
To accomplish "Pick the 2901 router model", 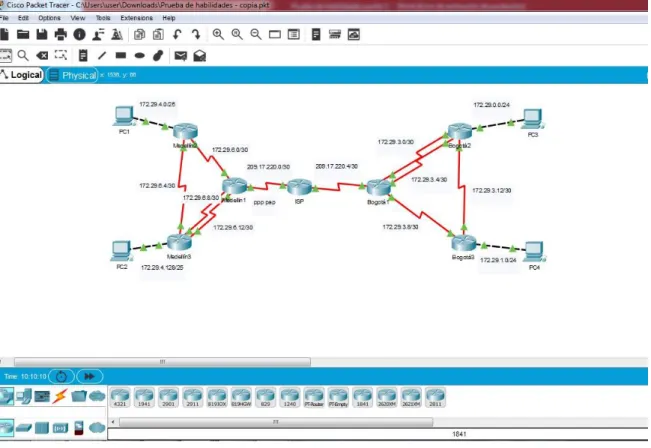I will click(169, 397).
